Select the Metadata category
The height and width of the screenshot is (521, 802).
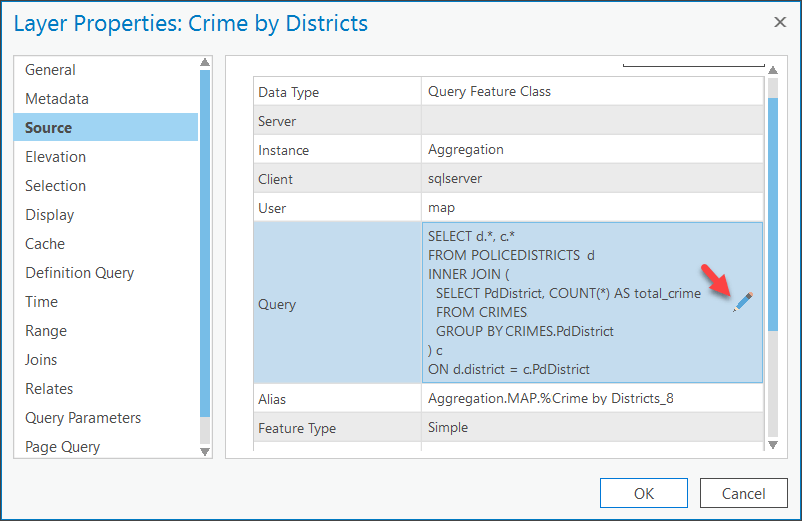point(57,99)
